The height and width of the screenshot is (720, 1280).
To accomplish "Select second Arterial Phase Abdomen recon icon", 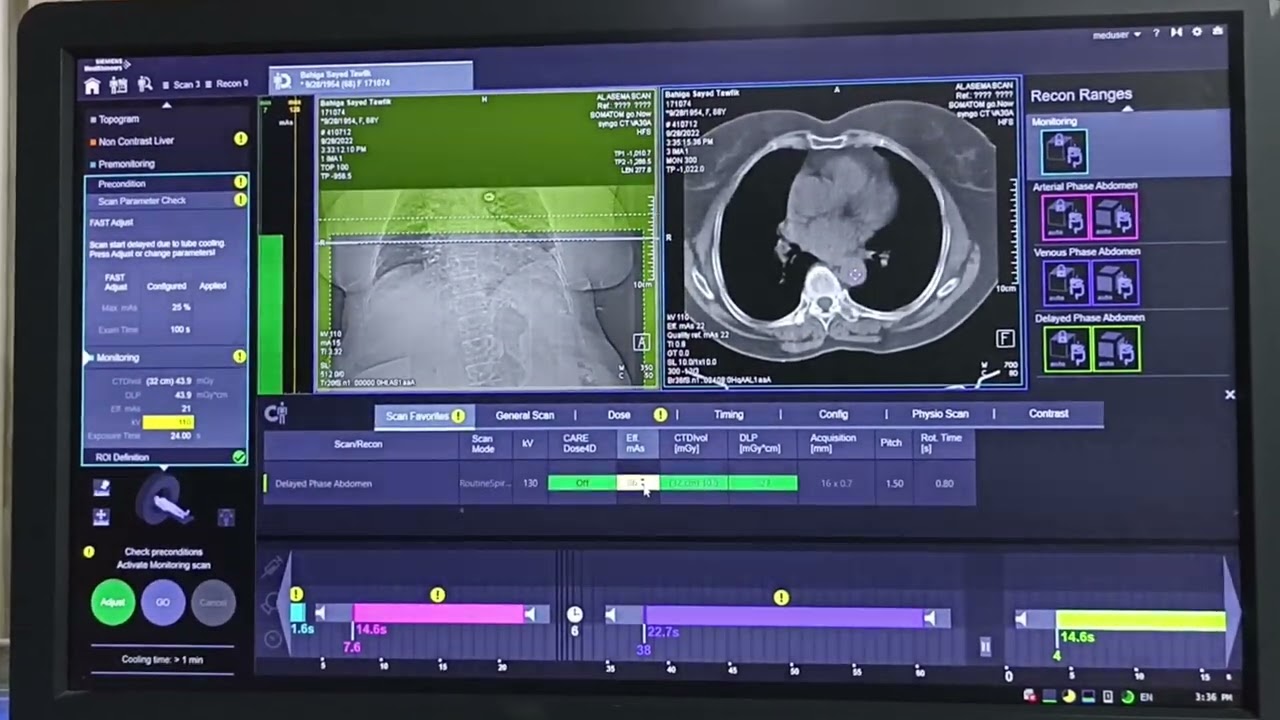I will [1113, 216].
